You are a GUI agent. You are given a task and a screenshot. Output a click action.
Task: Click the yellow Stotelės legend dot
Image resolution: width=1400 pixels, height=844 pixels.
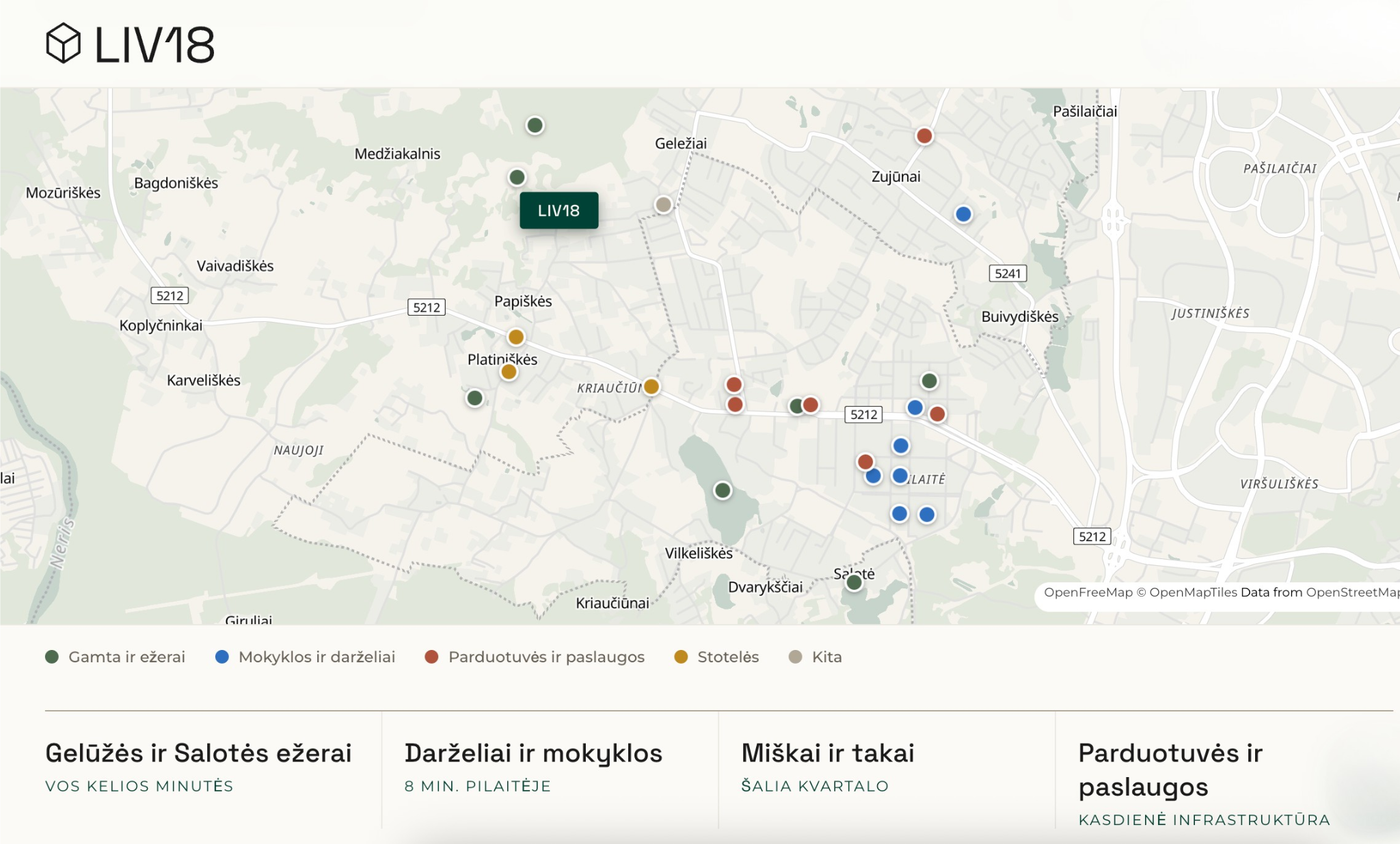coord(681,657)
